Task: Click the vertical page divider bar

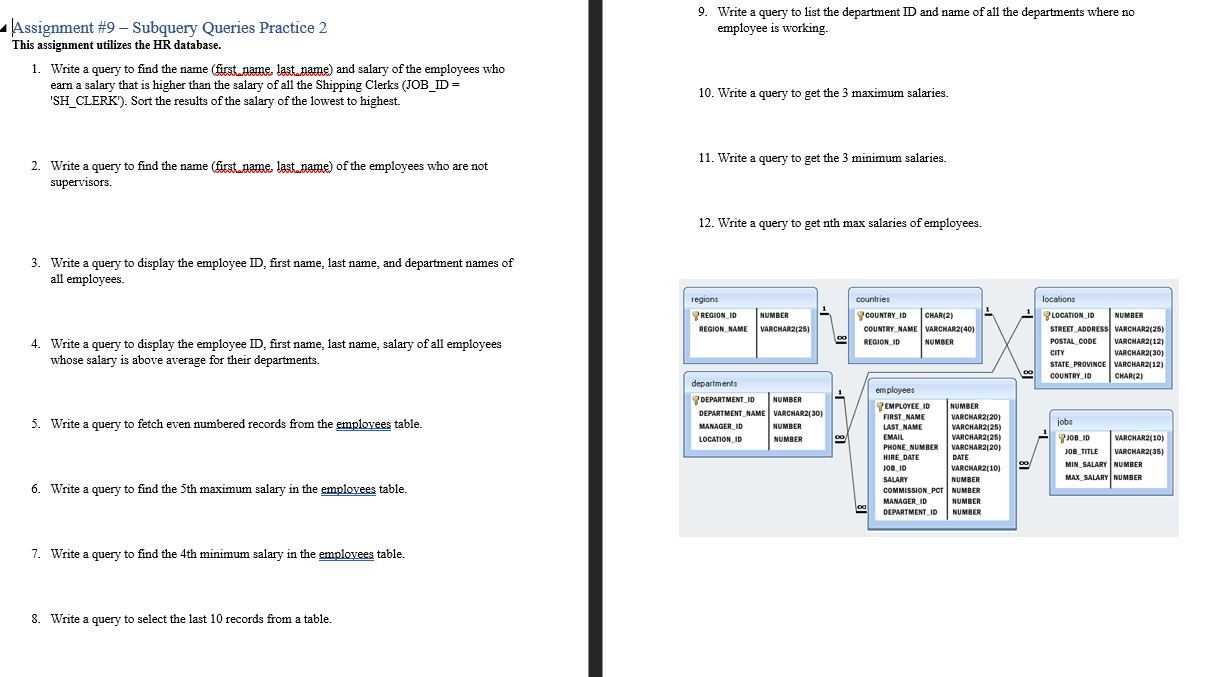Action: pos(597,338)
